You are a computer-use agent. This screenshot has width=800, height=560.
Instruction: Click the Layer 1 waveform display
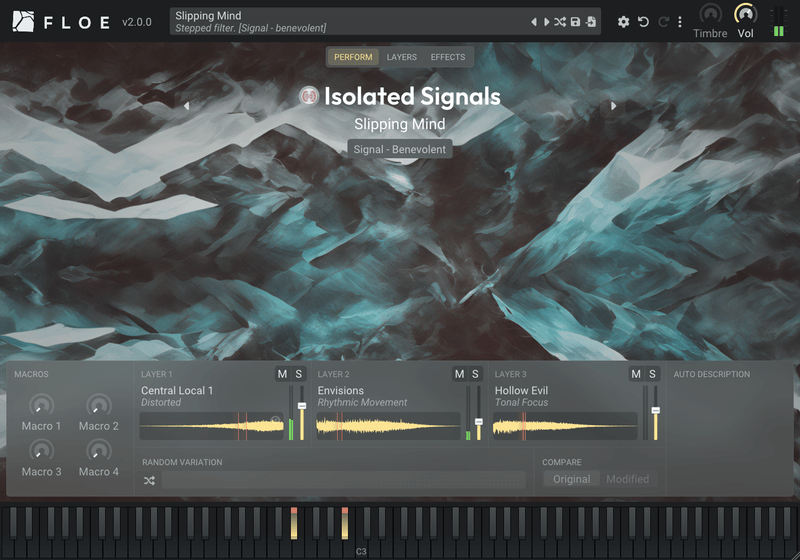click(x=211, y=426)
